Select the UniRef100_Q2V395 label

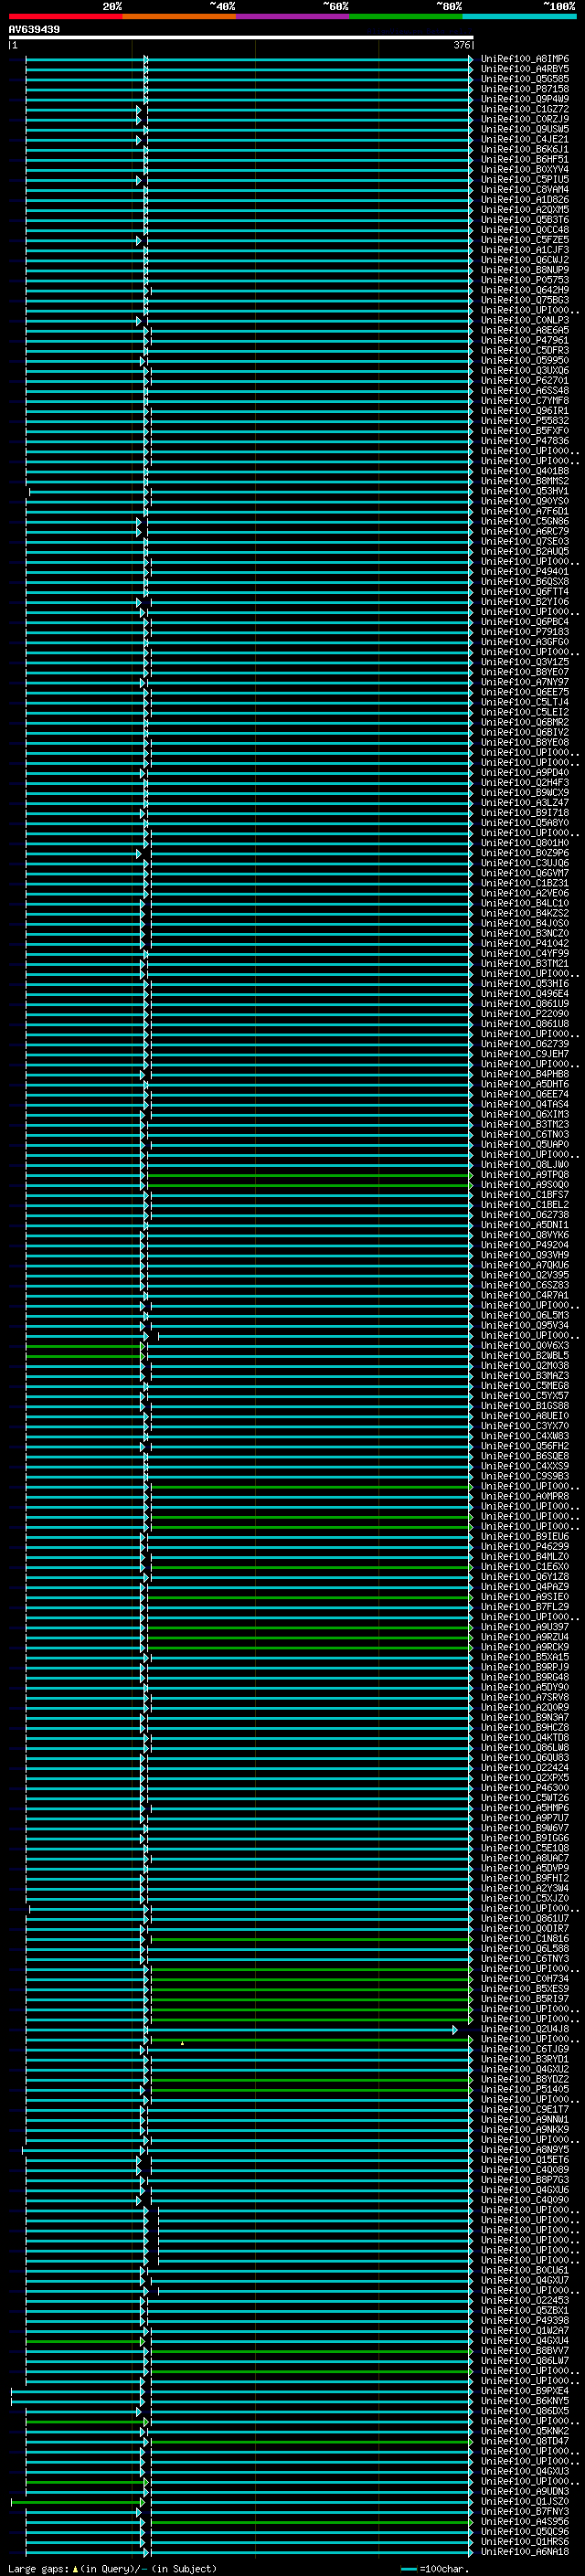tap(525, 1275)
